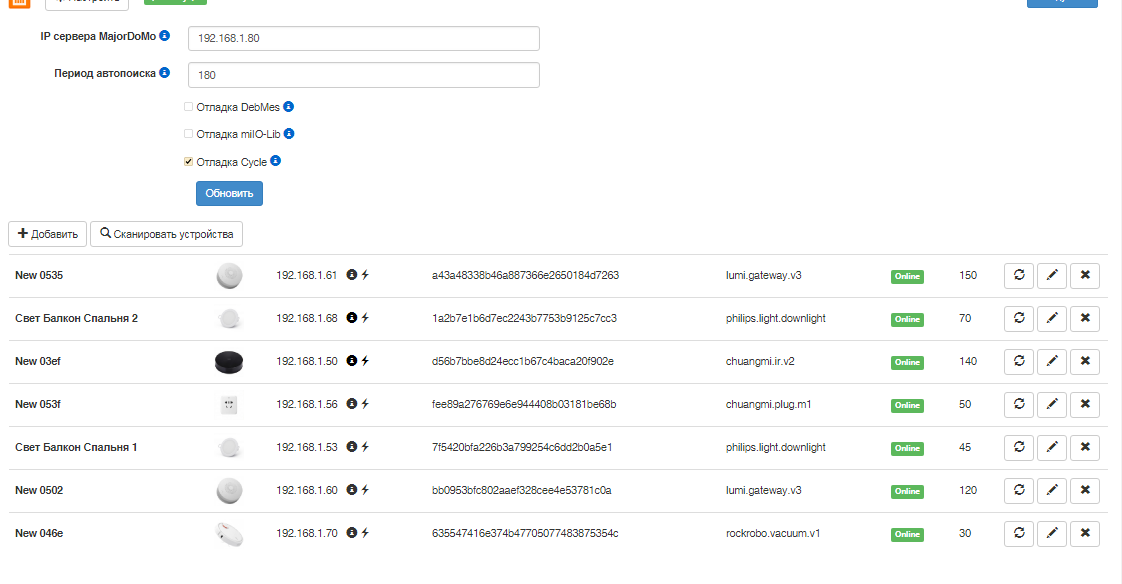Delete the Свет Балкон Спальня 2 device

click(x=1085, y=318)
